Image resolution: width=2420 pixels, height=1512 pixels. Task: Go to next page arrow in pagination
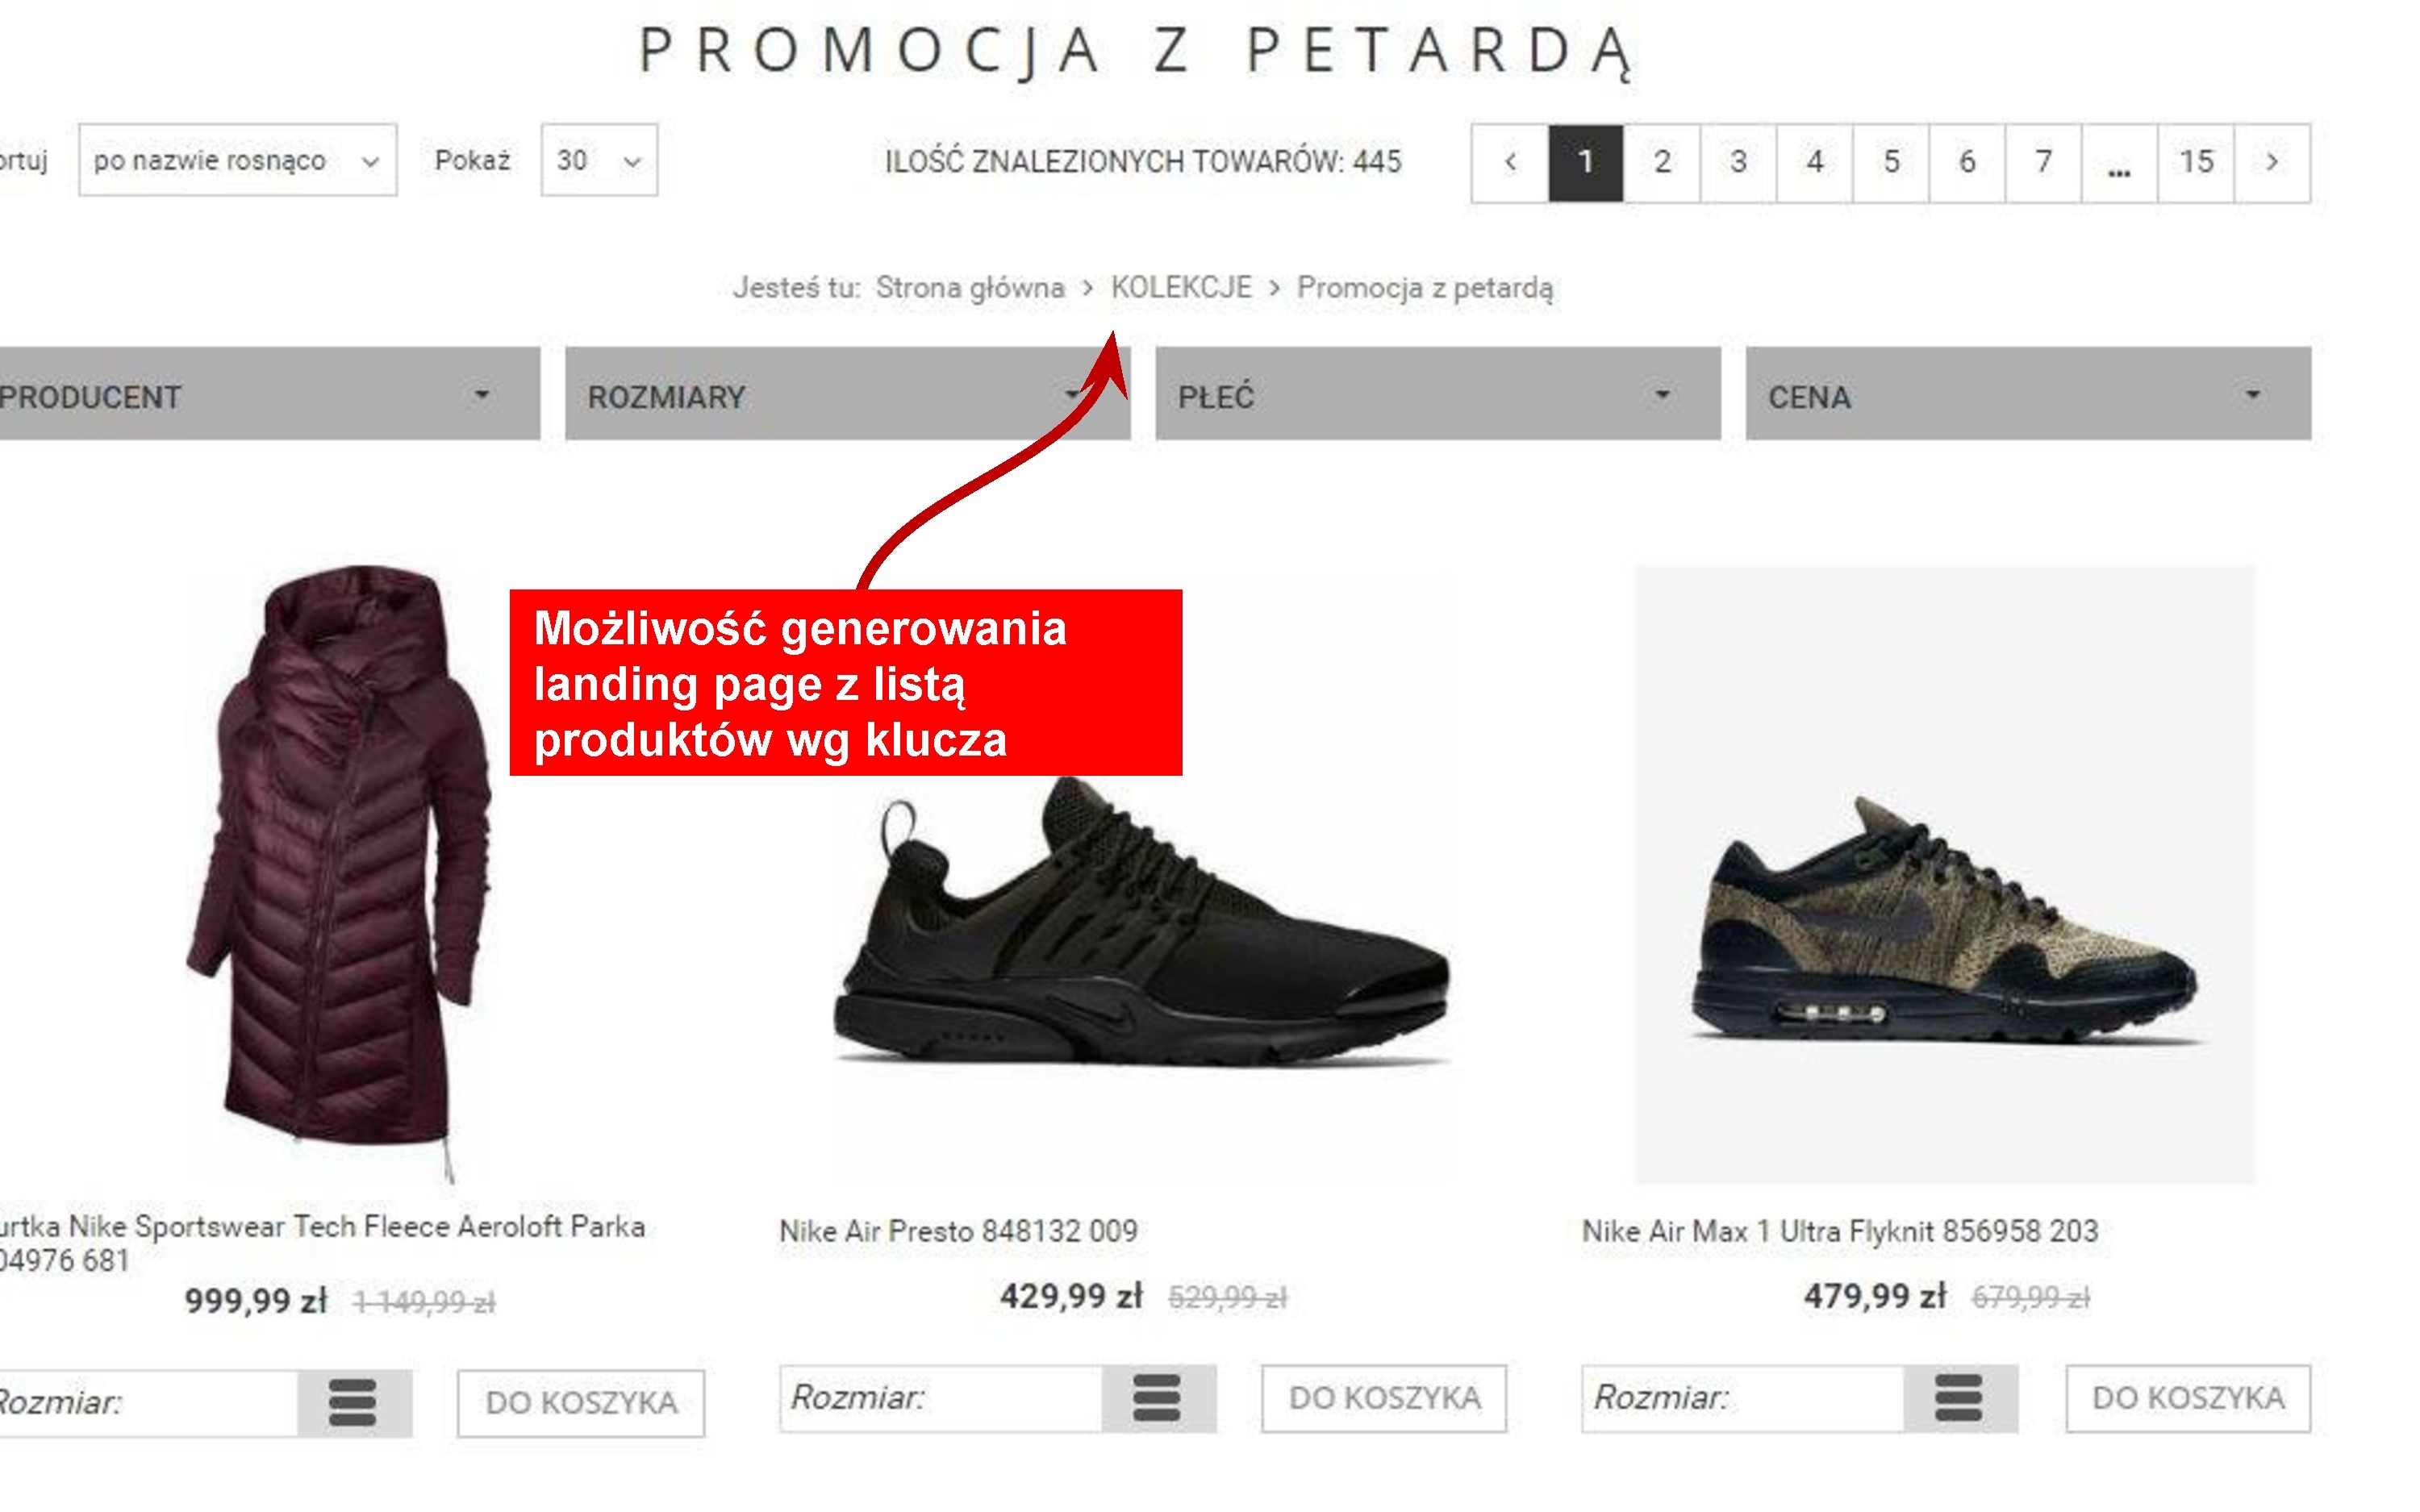(2272, 162)
